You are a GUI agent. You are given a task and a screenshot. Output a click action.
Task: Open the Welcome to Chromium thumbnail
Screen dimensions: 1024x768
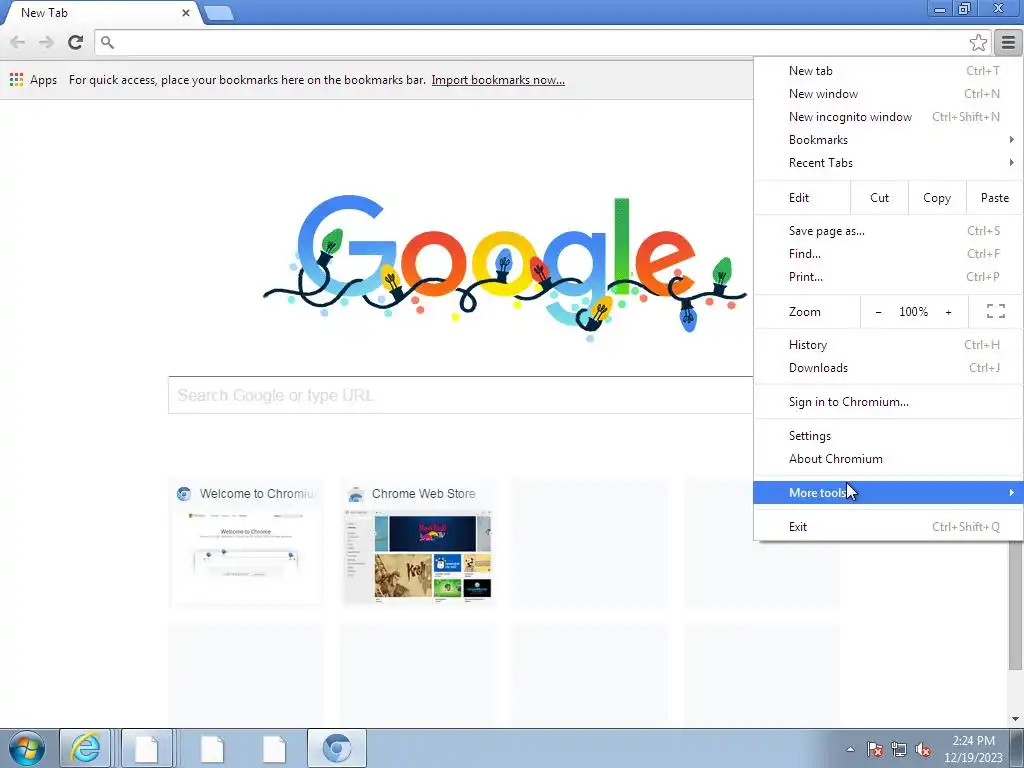[x=246, y=543]
